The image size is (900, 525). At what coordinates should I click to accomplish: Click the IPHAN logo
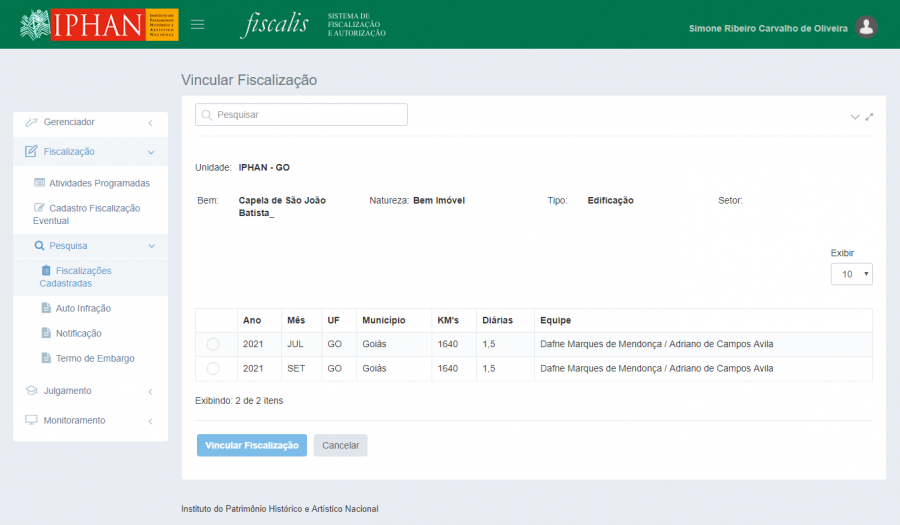point(99,25)
